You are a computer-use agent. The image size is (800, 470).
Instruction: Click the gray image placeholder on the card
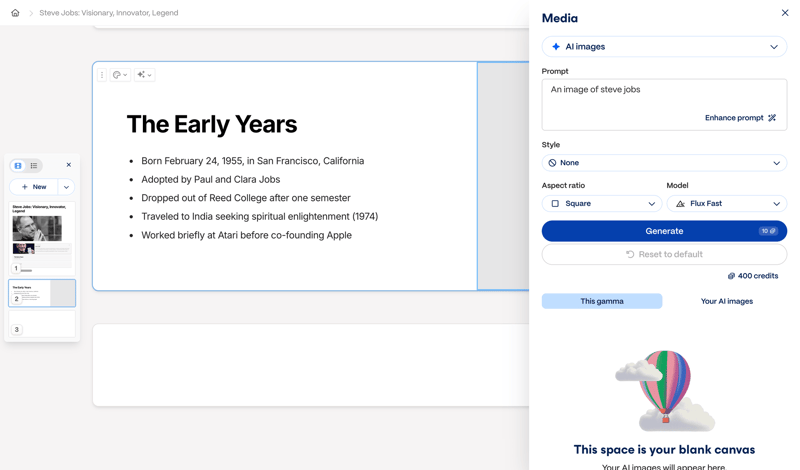click(503, 176)
